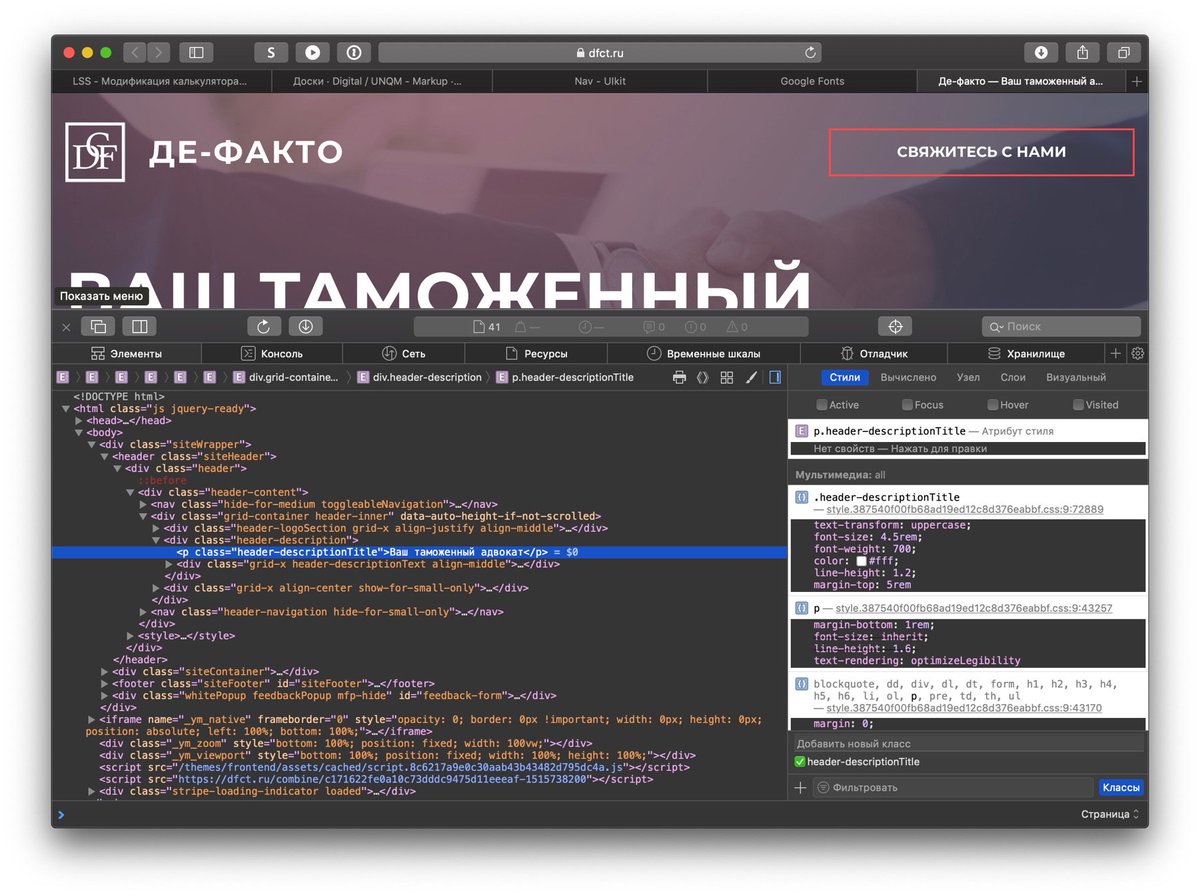Expand the header-descriptionText div node
The height and width of the screenshot is (896, 1200).
(x=169, y=564)
